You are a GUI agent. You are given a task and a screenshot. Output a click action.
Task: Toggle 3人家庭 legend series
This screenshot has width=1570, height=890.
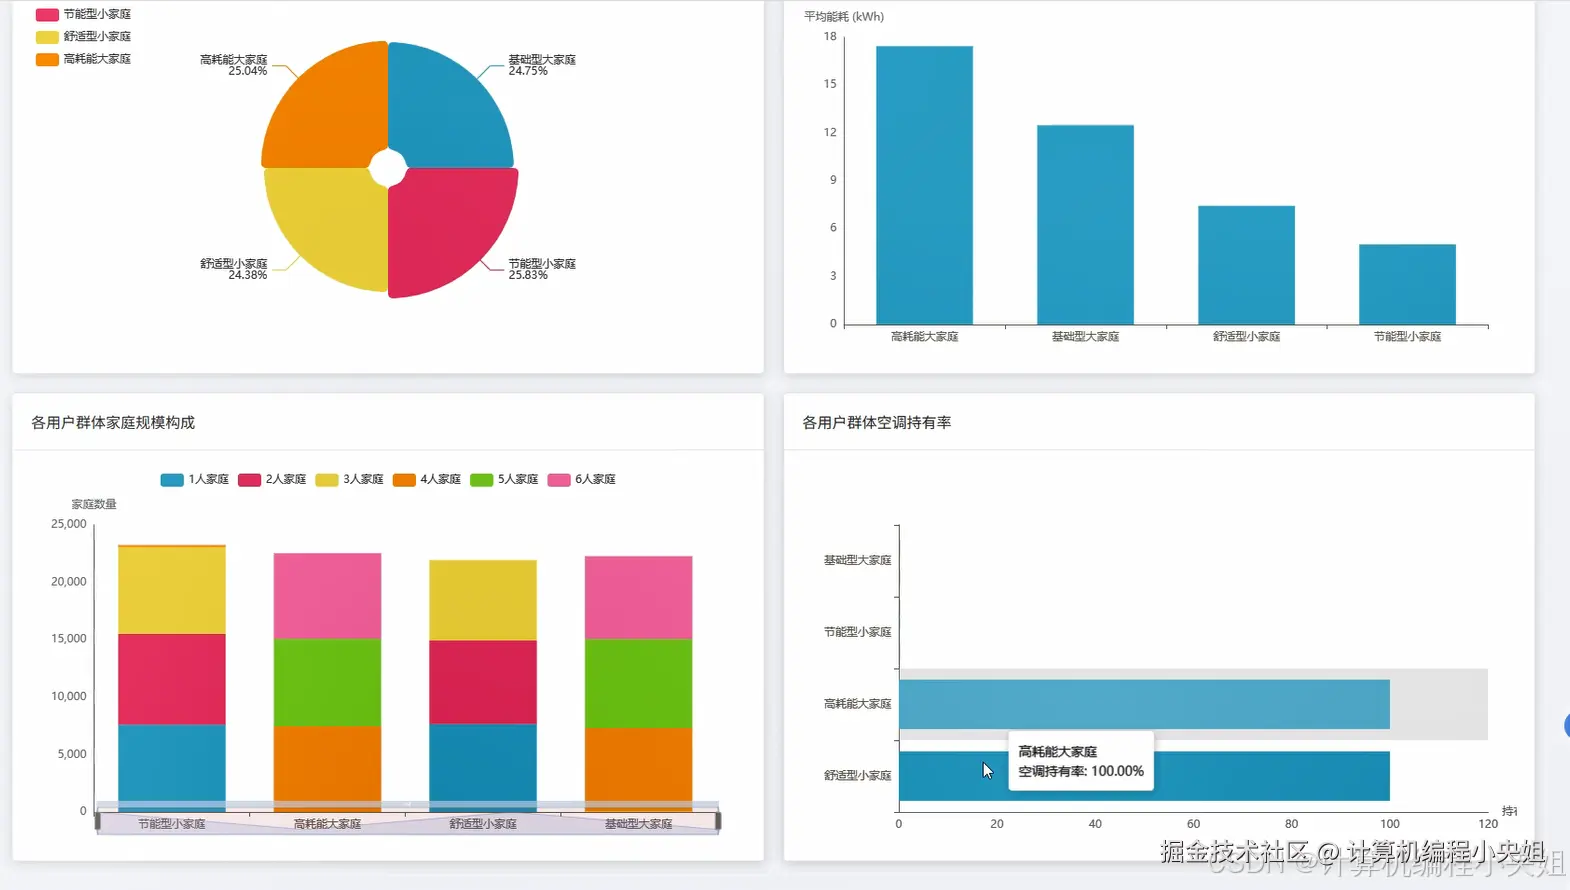tap(350, 479)
